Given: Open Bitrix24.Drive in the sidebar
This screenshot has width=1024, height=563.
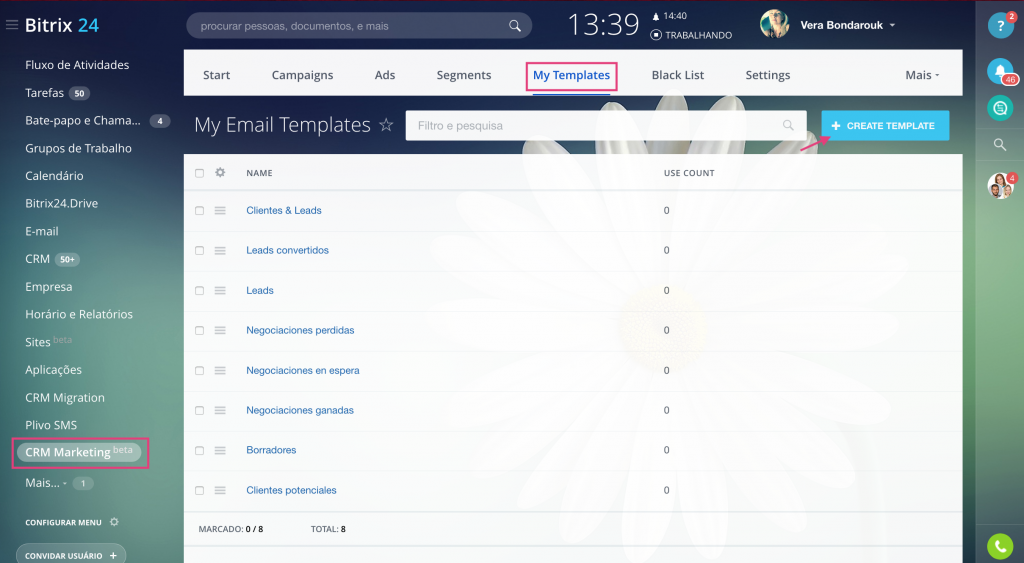Looking at the screenshot, I should 61,203.
